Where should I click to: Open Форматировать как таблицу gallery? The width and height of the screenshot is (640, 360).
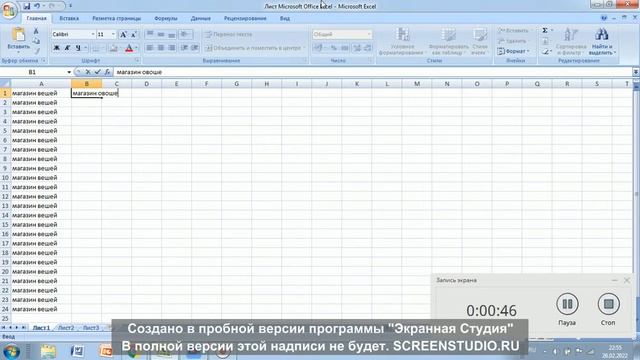click(x=449, y=41)
